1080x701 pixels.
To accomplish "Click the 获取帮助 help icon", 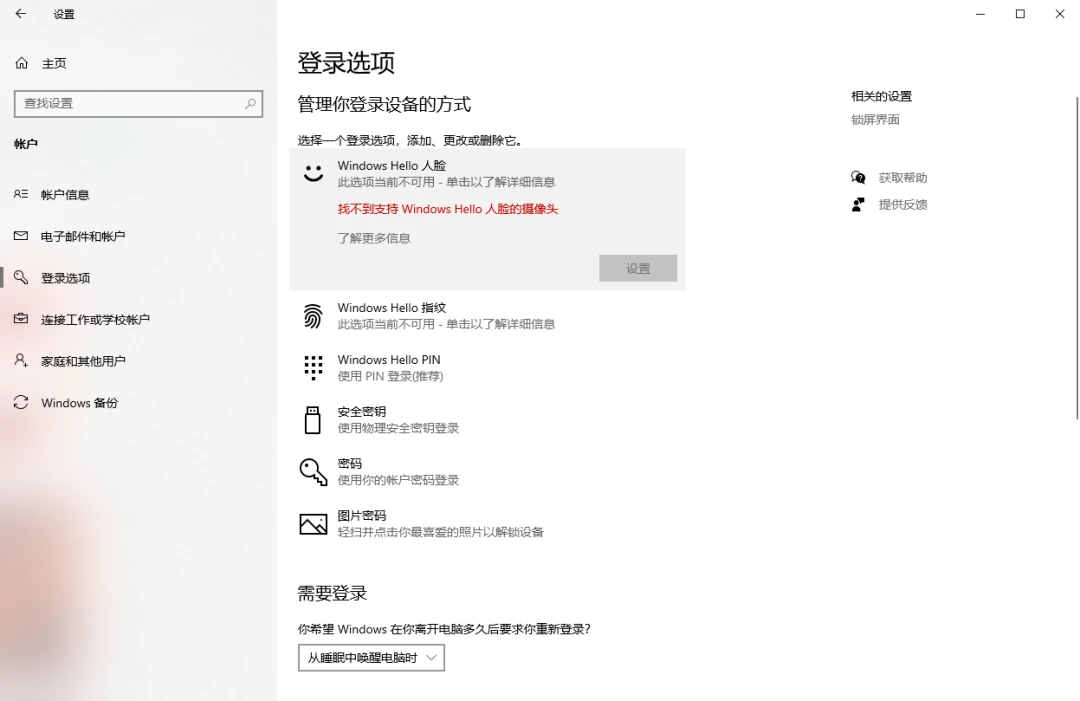I will [857, 177].
